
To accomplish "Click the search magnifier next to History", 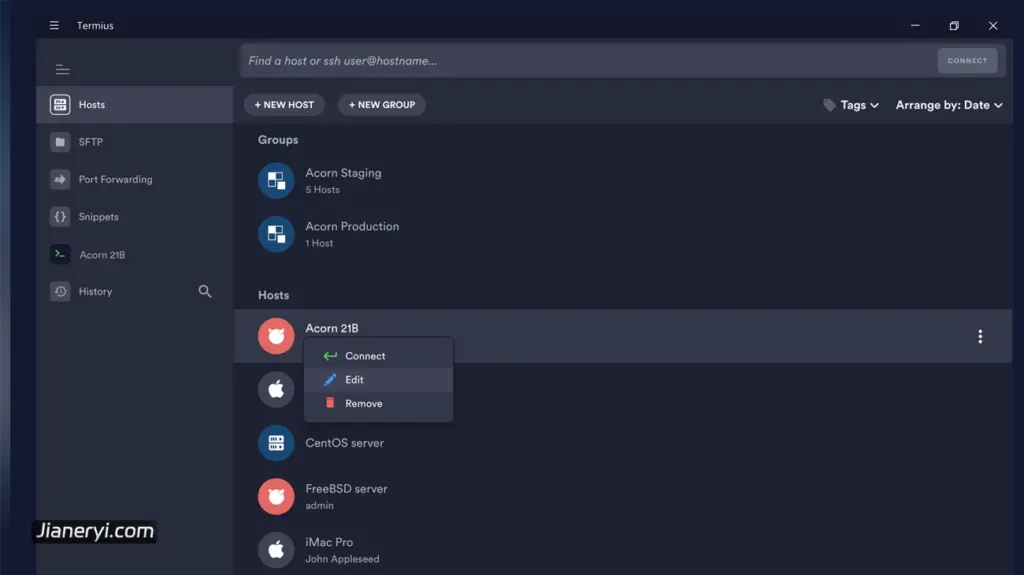I will 205,291.
